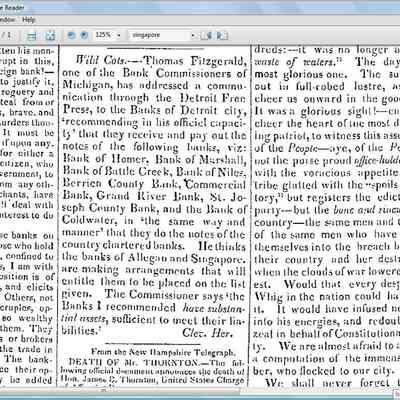Viewport: 400px width, 400px height.
Task: Open the find options dropdown arrow
Action: (193, 35)
